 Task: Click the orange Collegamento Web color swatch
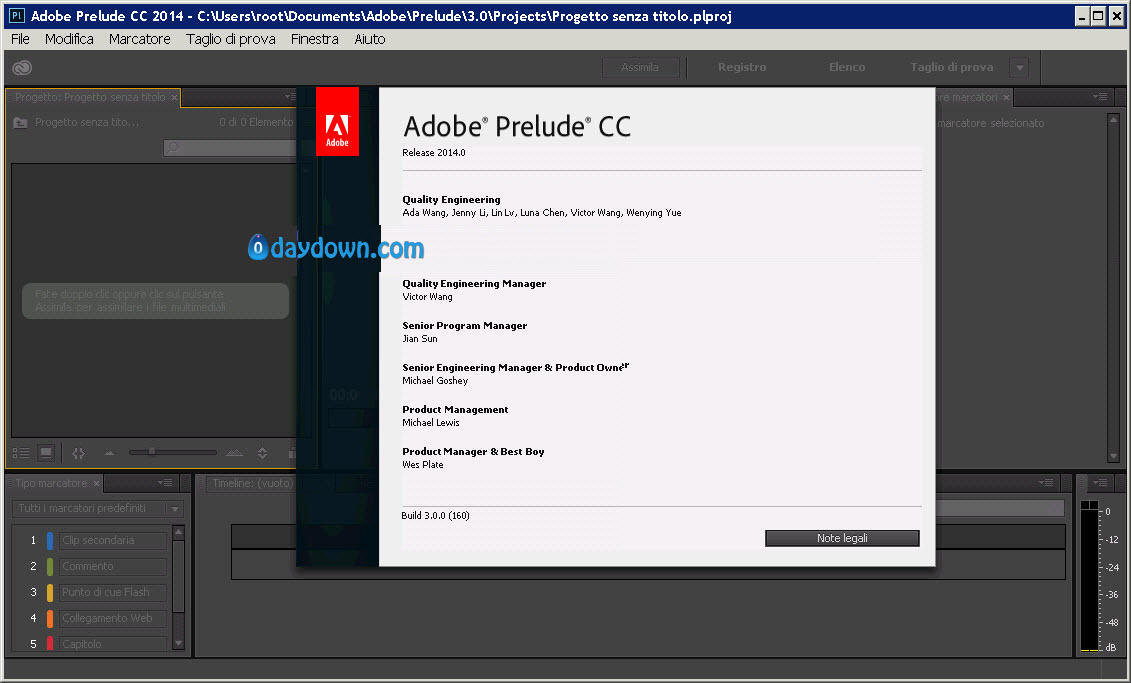(x=50, y=618)
